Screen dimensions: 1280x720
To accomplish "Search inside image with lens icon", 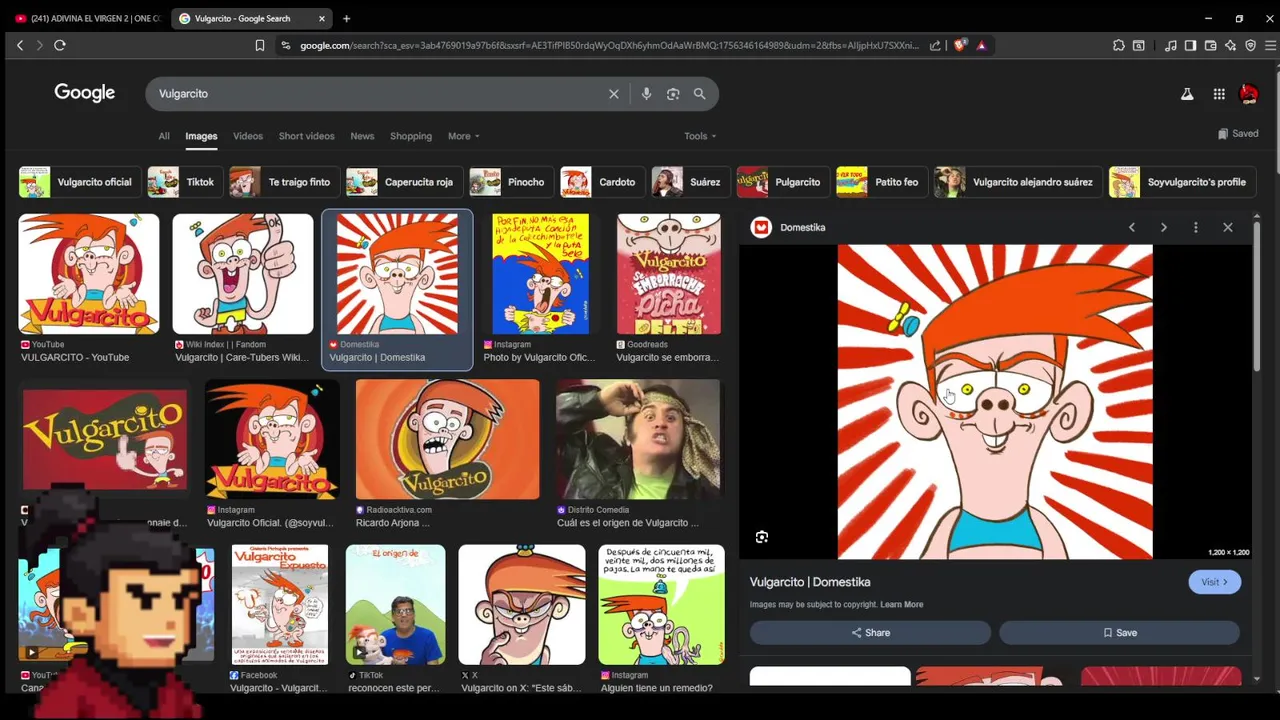I will [x=762, y=537].
